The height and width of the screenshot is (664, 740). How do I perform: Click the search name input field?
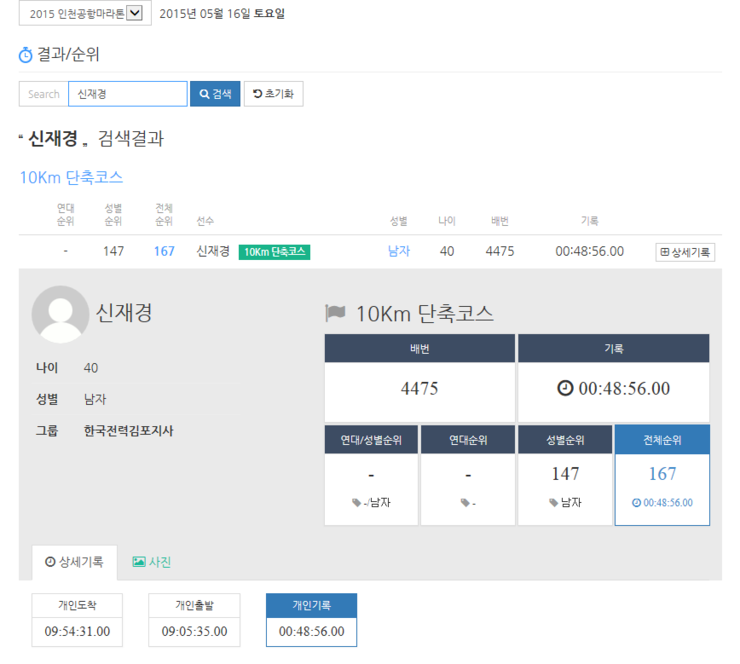tap(127, 94)
